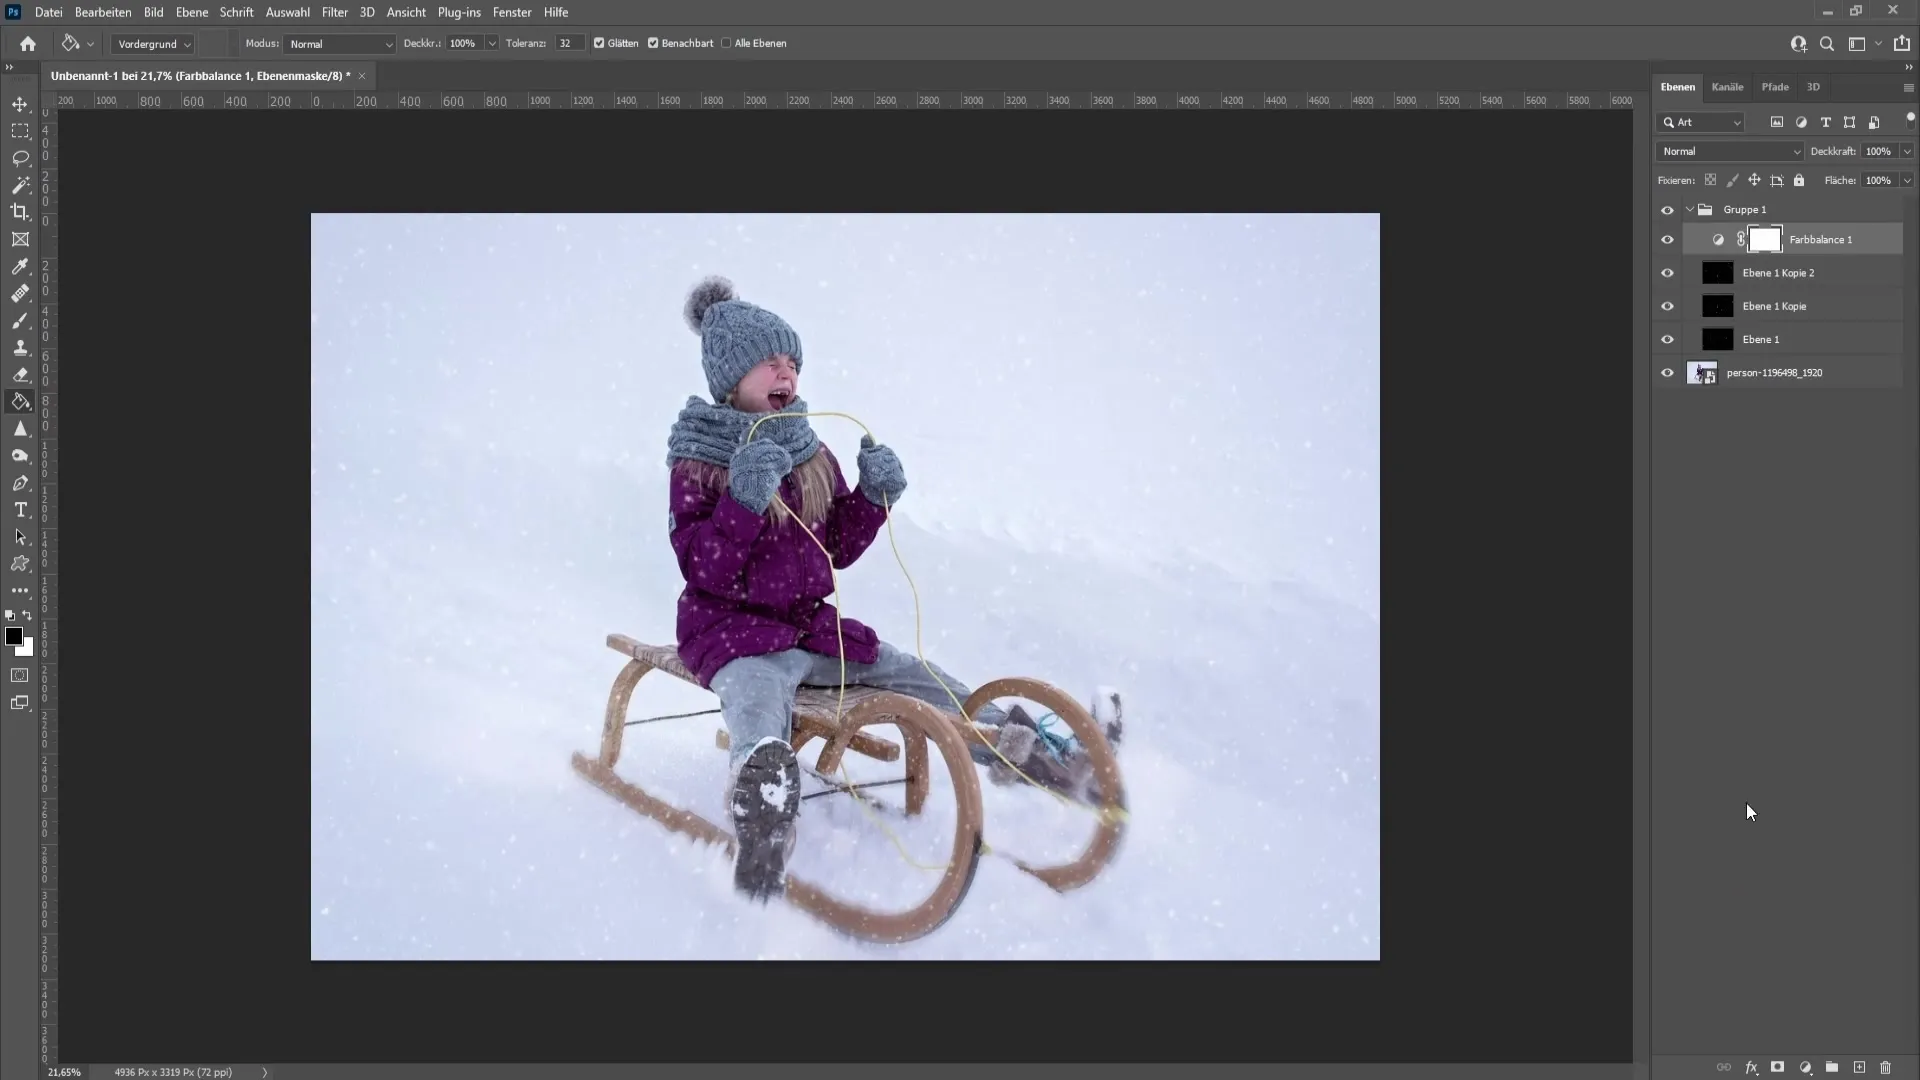The image size is (1920, 1080).
Task: Enable Benachbart checkbox in options bar
Action: [x=653, y=44]
